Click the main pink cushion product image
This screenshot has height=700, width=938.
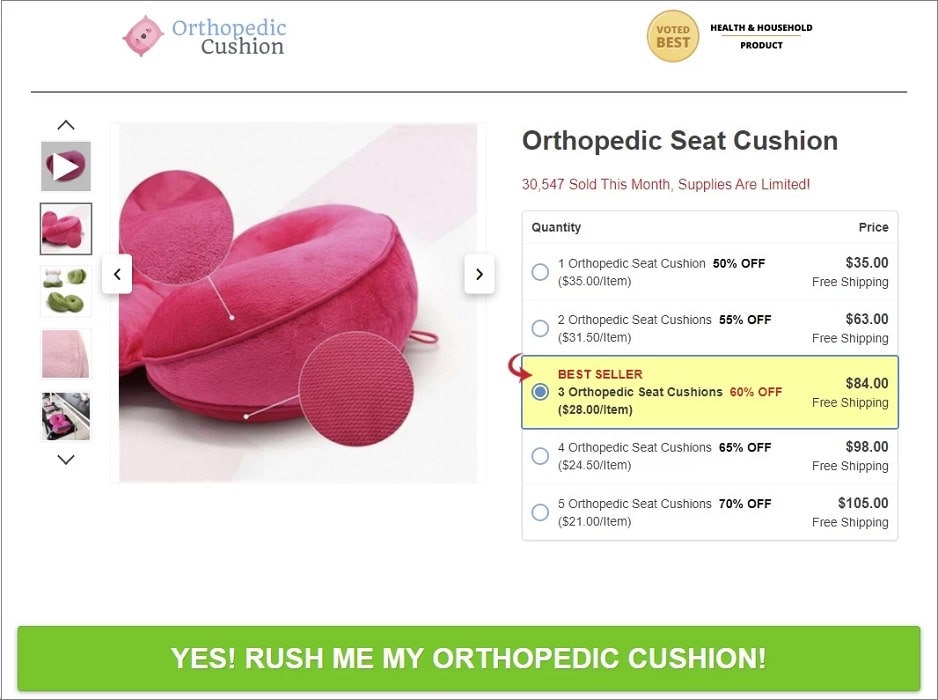click(298, 302)
